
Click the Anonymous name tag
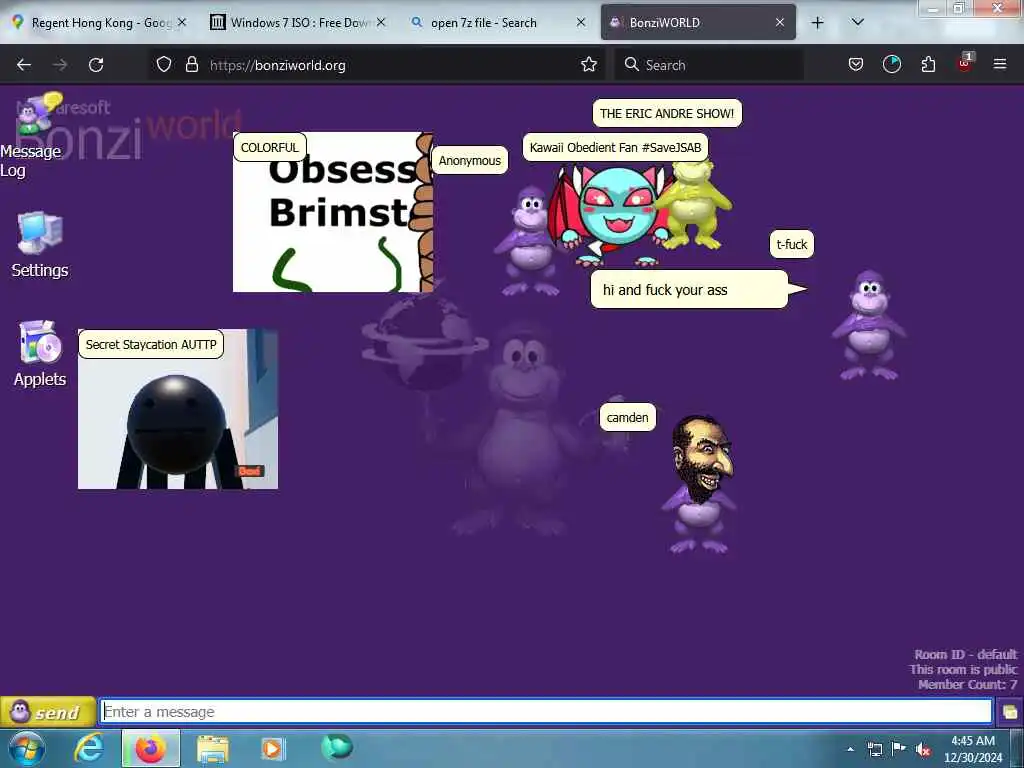pos(470,161)
